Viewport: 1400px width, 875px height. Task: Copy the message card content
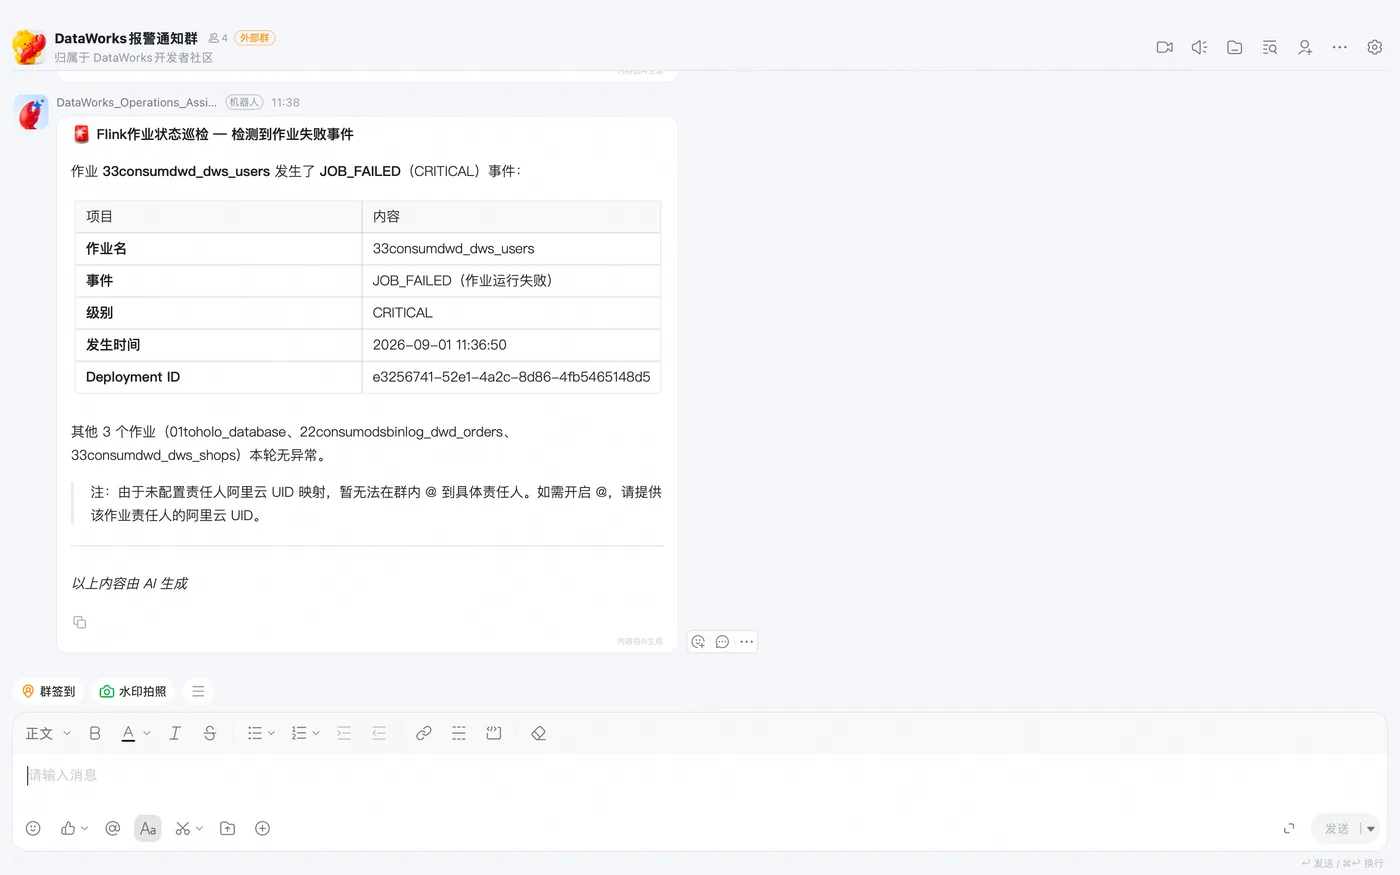tap(80, 622)
